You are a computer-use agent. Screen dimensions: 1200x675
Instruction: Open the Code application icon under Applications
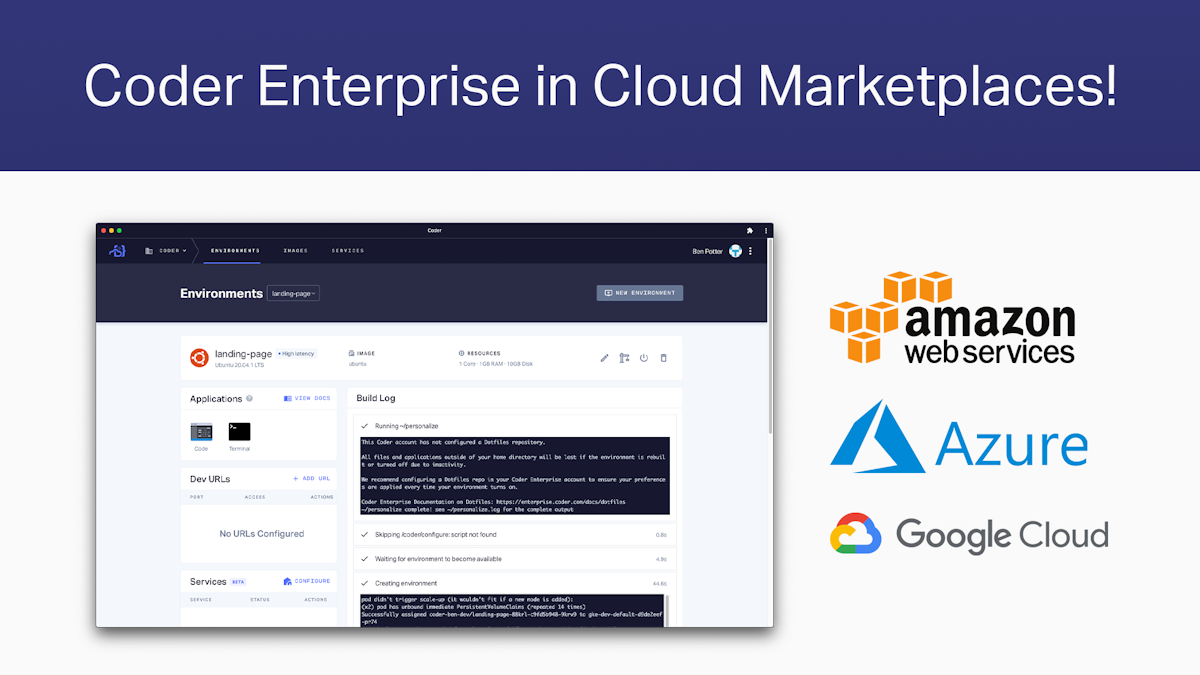coord(200,432)
